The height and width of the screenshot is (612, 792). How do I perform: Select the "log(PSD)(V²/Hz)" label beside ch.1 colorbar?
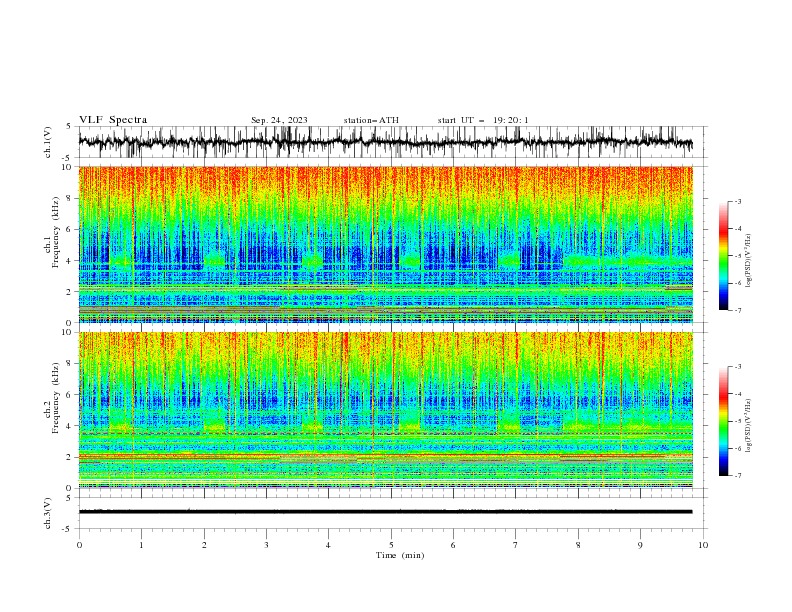[x=748, y=261]
